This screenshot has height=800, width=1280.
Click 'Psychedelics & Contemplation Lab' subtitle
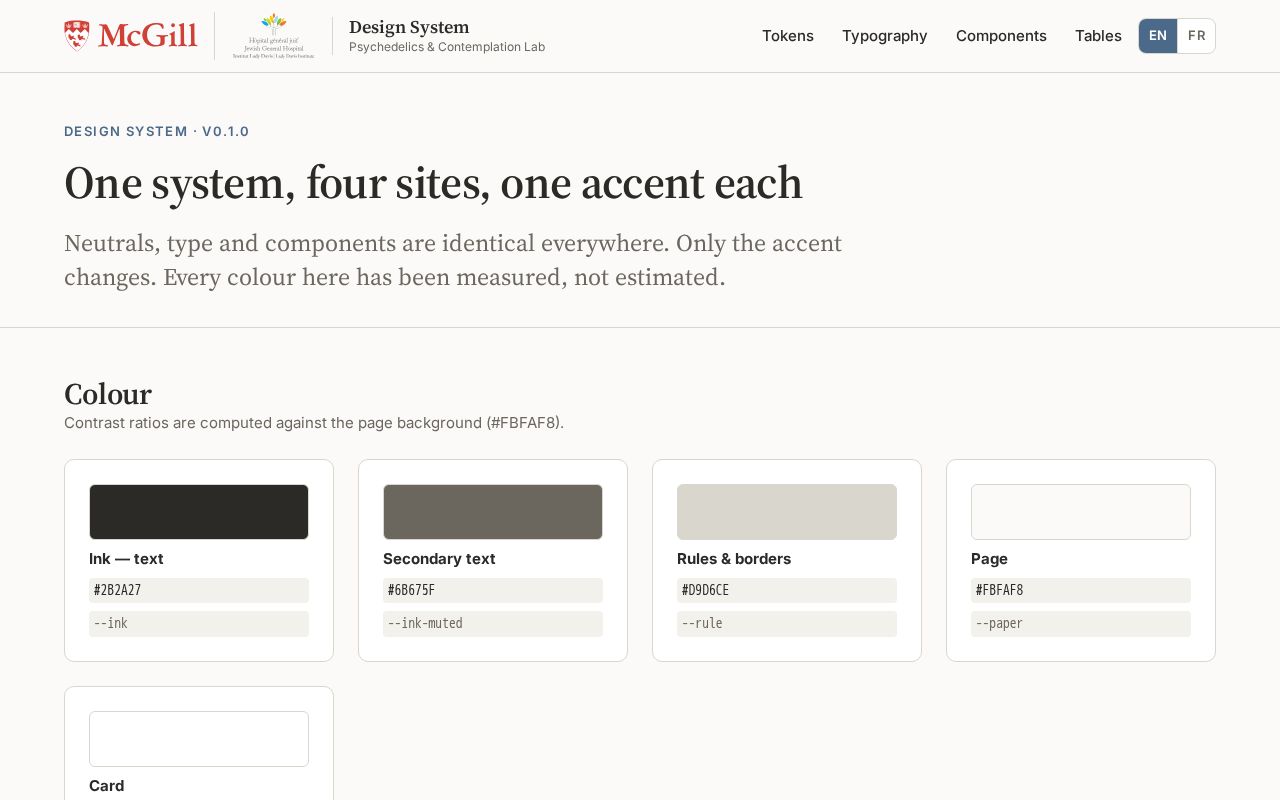[x=447, y=47]
